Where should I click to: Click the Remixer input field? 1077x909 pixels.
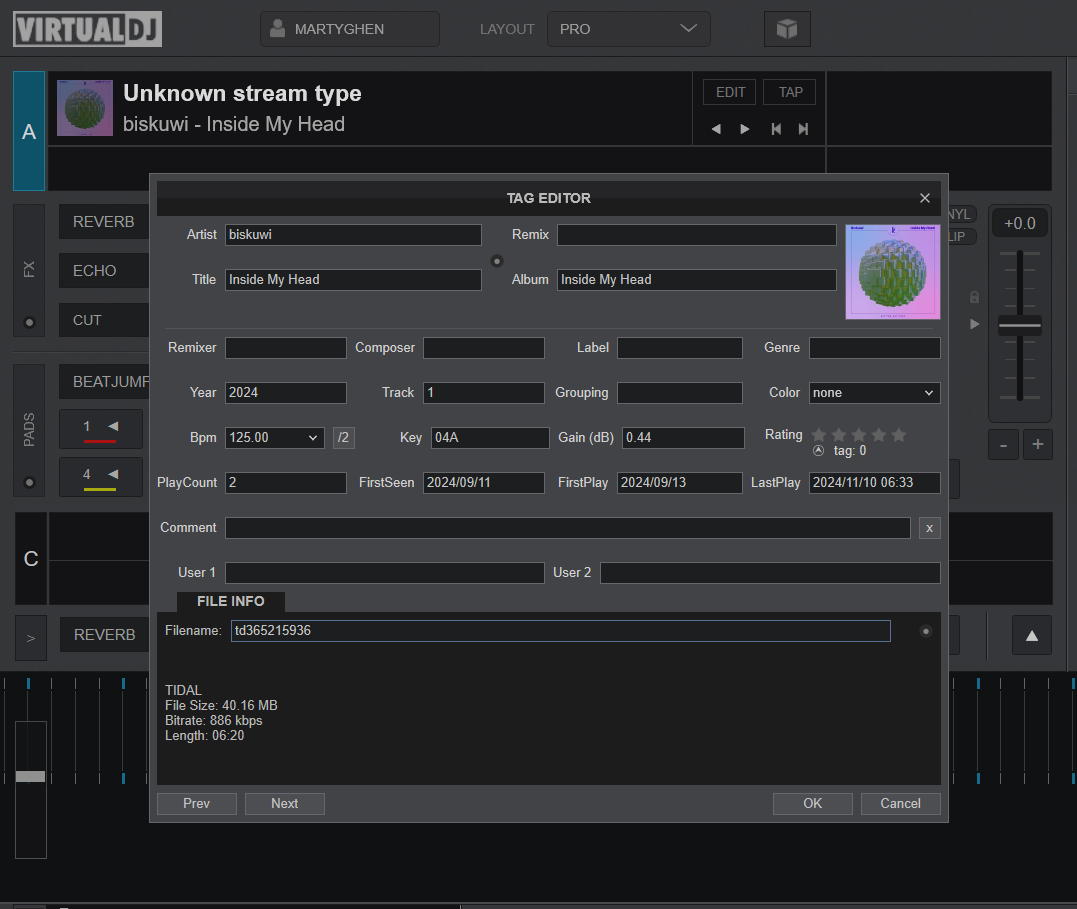(x=286, y=348)
